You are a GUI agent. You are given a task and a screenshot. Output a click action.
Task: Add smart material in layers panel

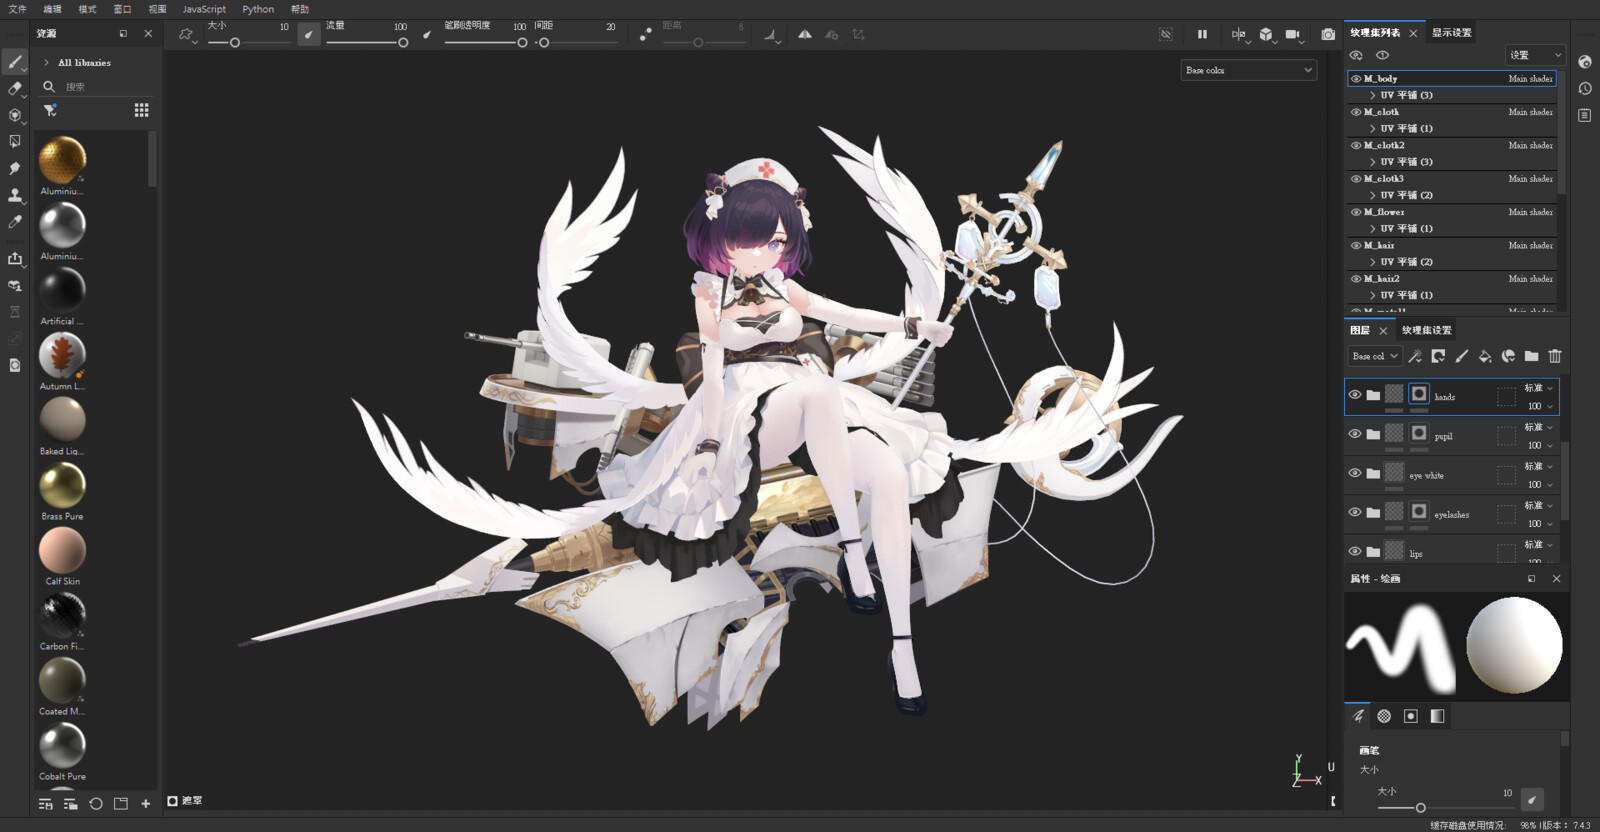1508,356
